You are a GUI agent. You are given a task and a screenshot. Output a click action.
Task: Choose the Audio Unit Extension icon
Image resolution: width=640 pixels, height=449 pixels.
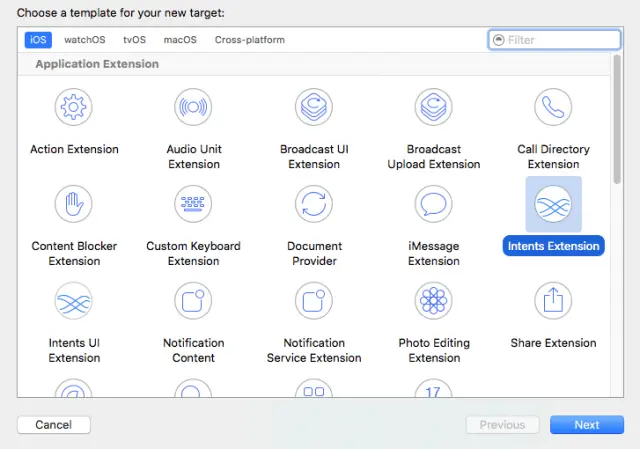[x=193, y=107]
